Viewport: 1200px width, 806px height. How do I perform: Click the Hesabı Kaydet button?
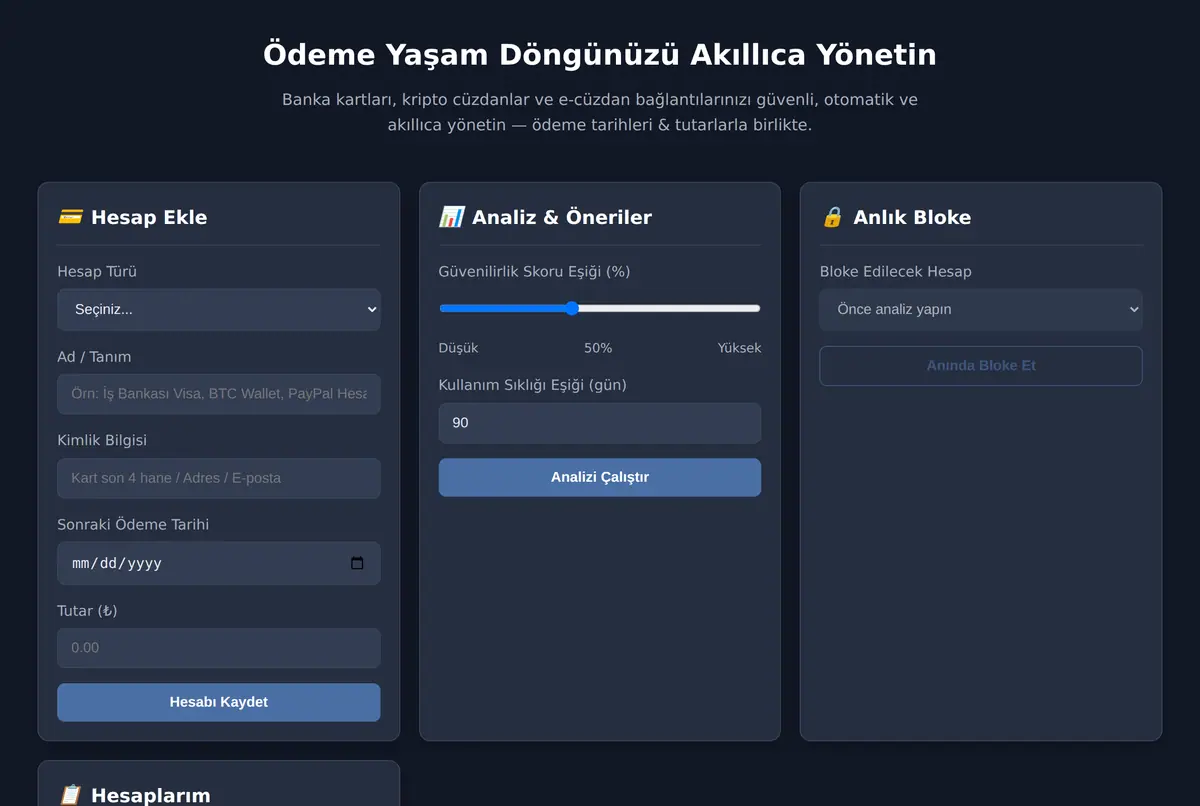pyautogui.click(x=218, y=702)
